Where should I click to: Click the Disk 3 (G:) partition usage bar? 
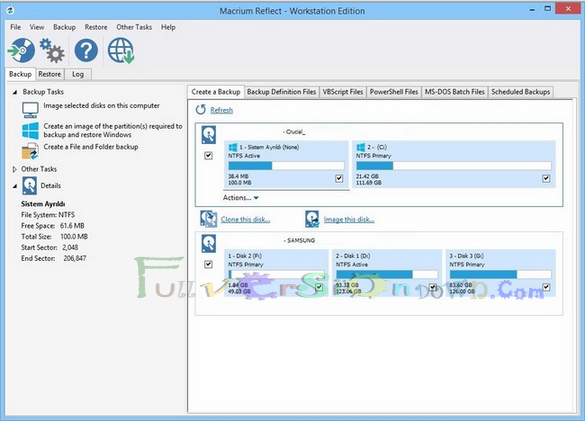coord(500,275)
